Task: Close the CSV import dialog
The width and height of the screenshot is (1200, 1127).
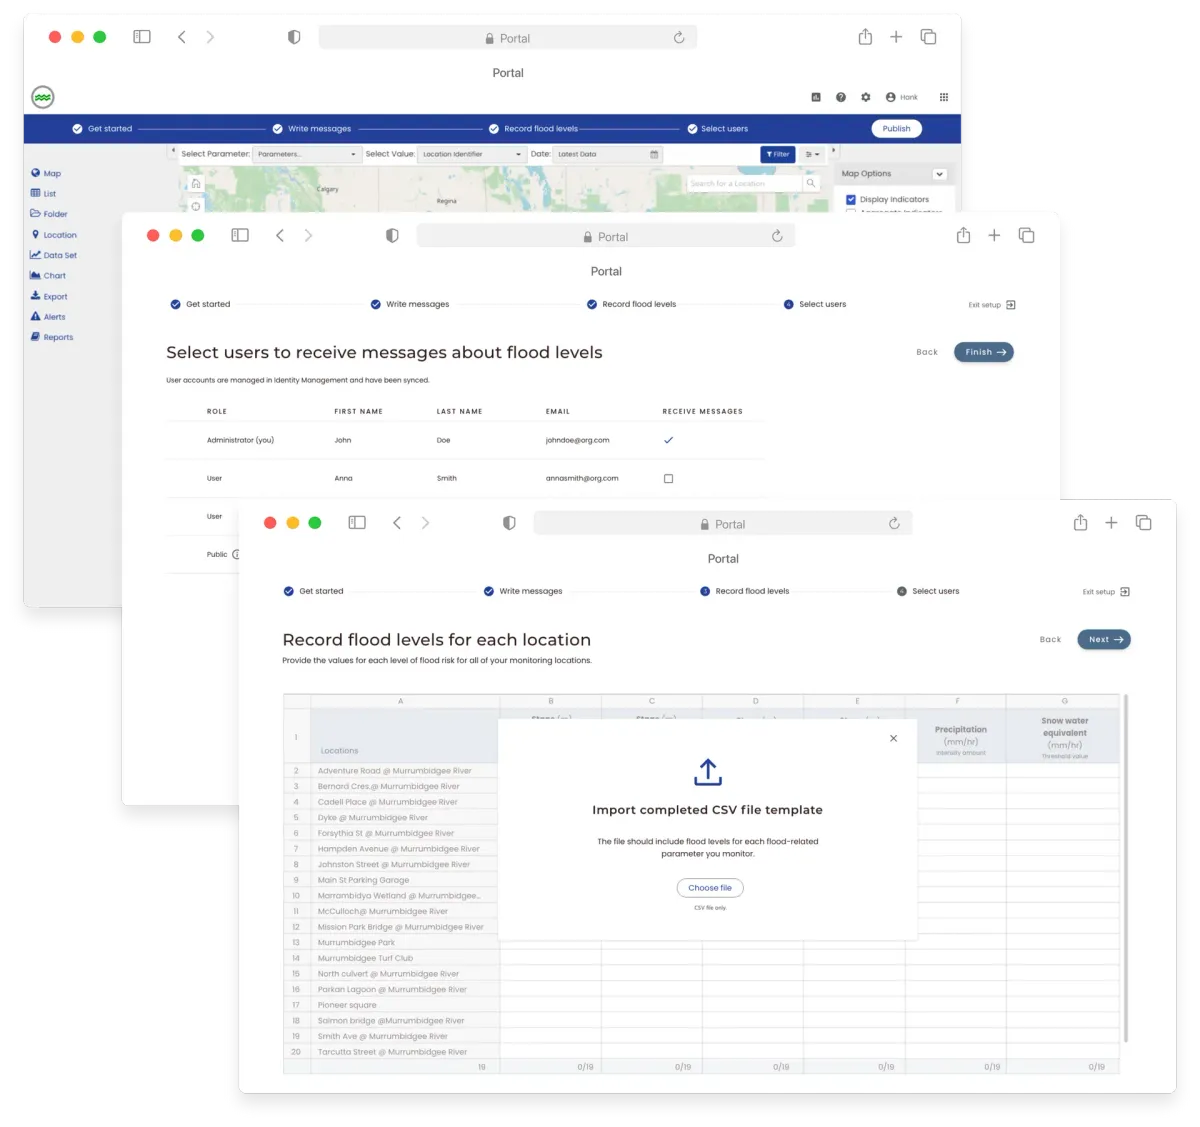Action: 893,738
